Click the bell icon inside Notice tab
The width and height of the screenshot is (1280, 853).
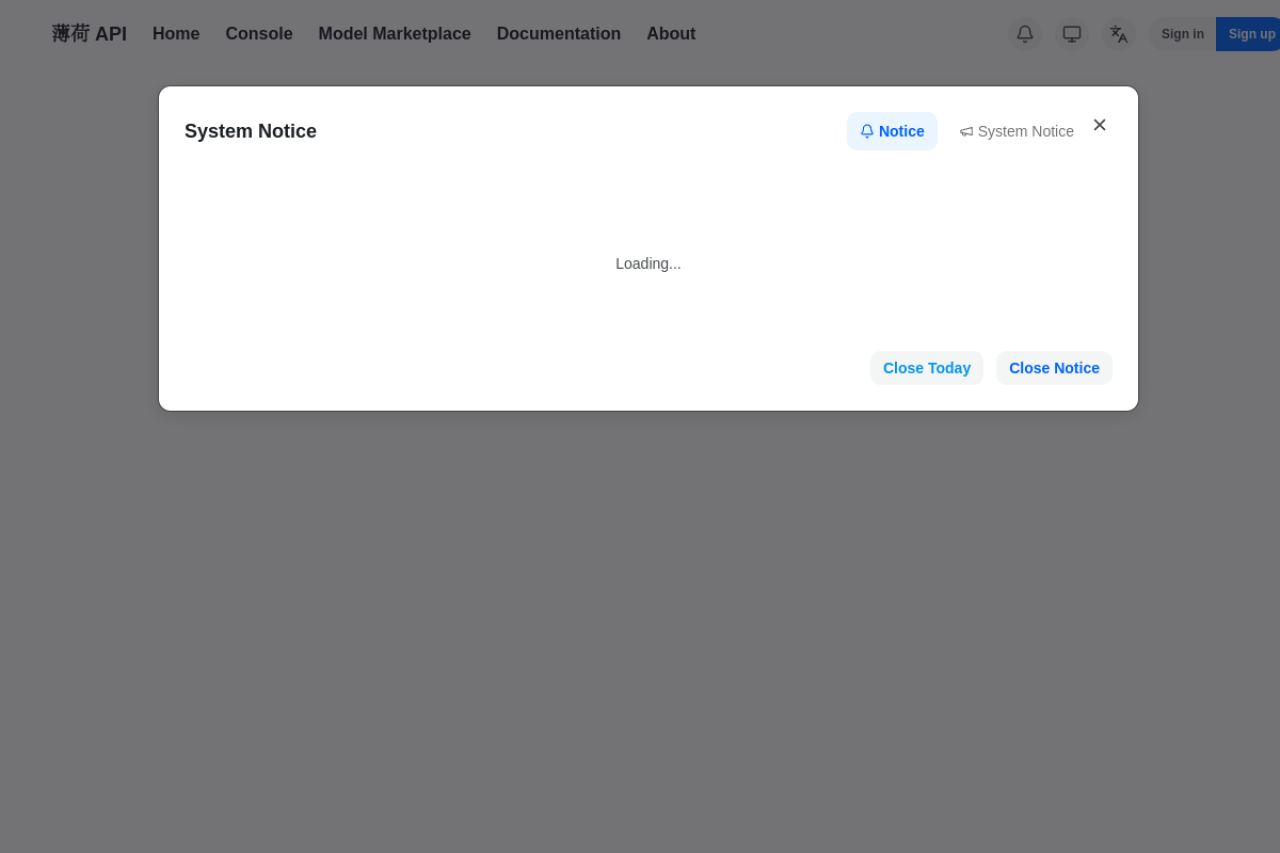(867, 131)
